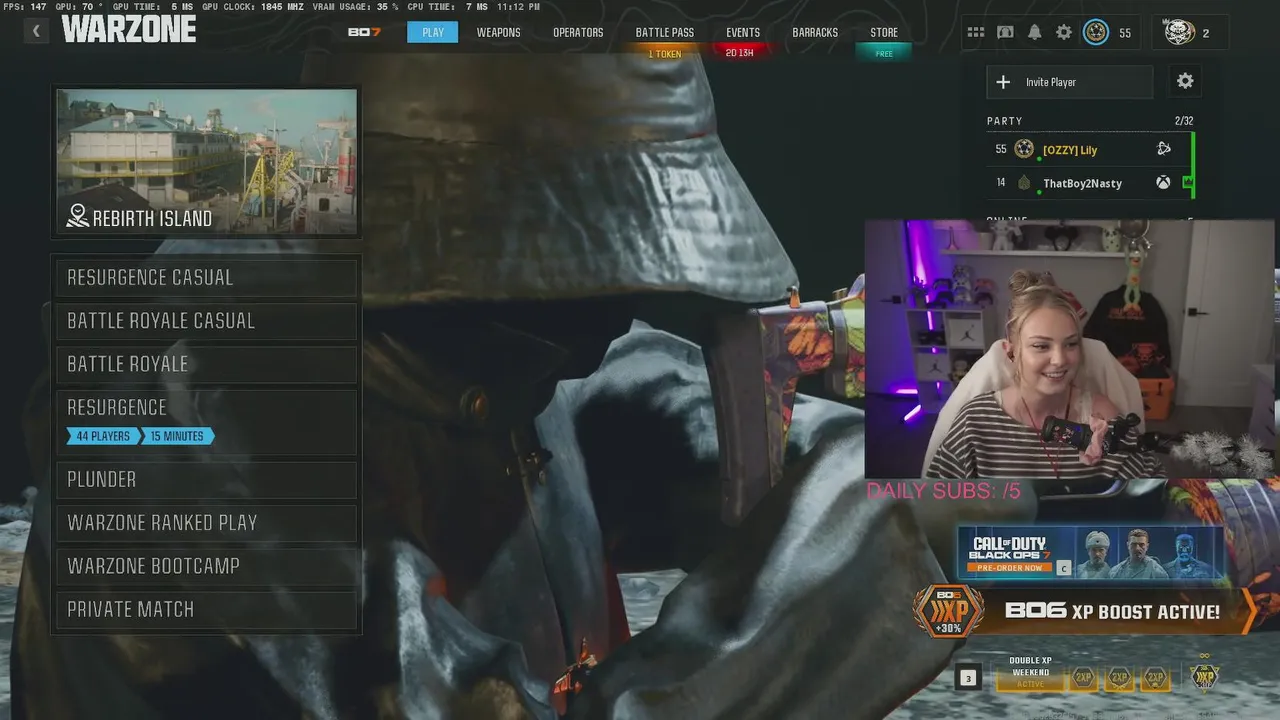Click the Rebirth Island map pin icon
Image resolution: width=1280 pixels, height=720 pixels.
77,216
